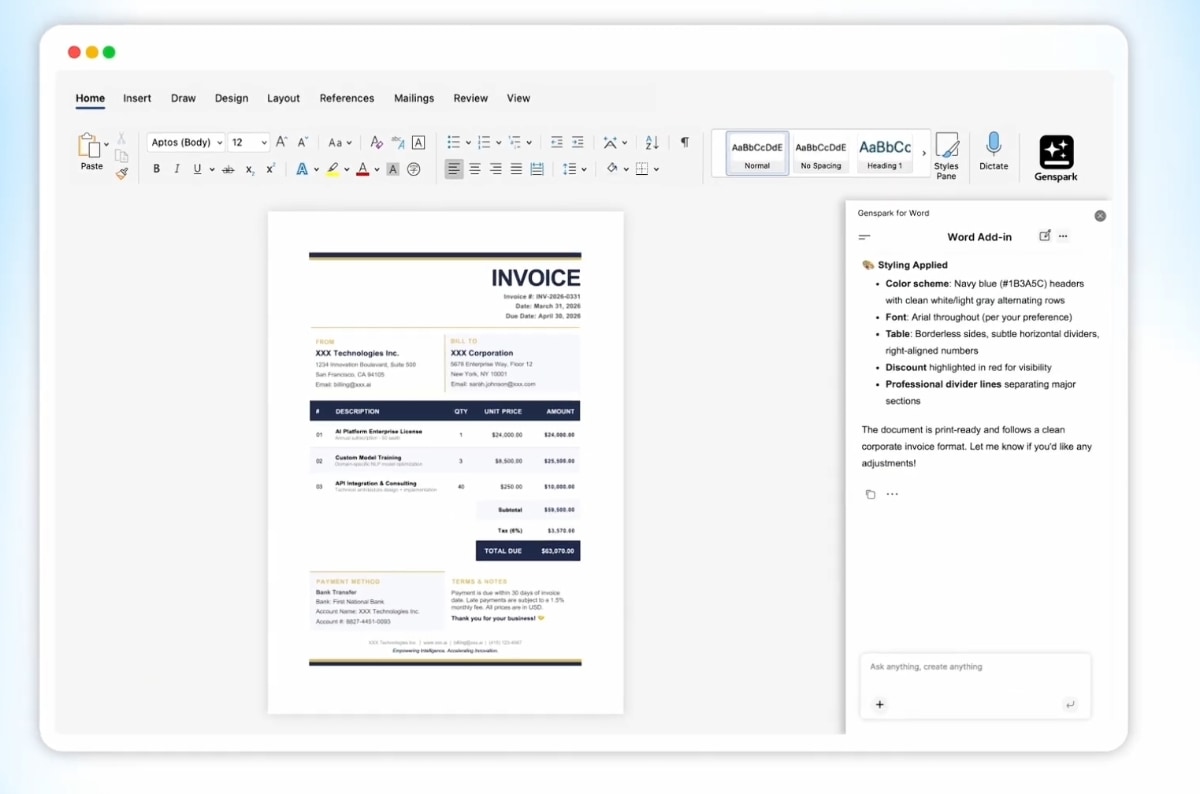
Task: Switch to the Layout ribbon tab
Action: 283,98
